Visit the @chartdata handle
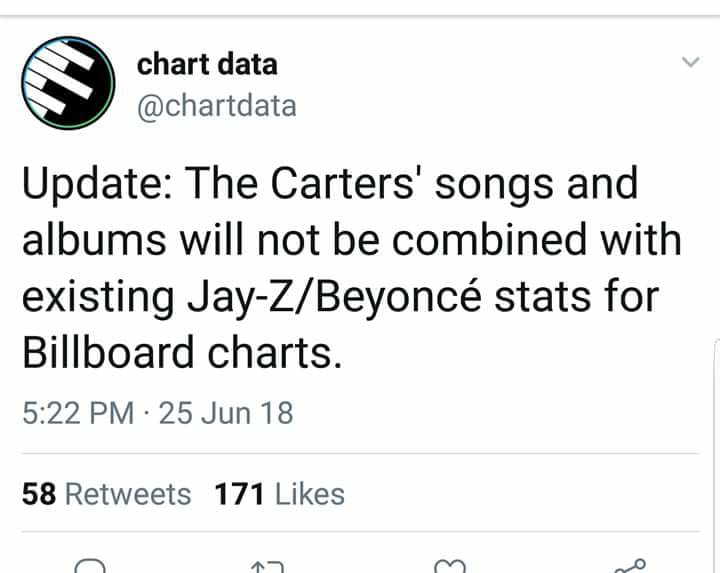 [216, 105]
